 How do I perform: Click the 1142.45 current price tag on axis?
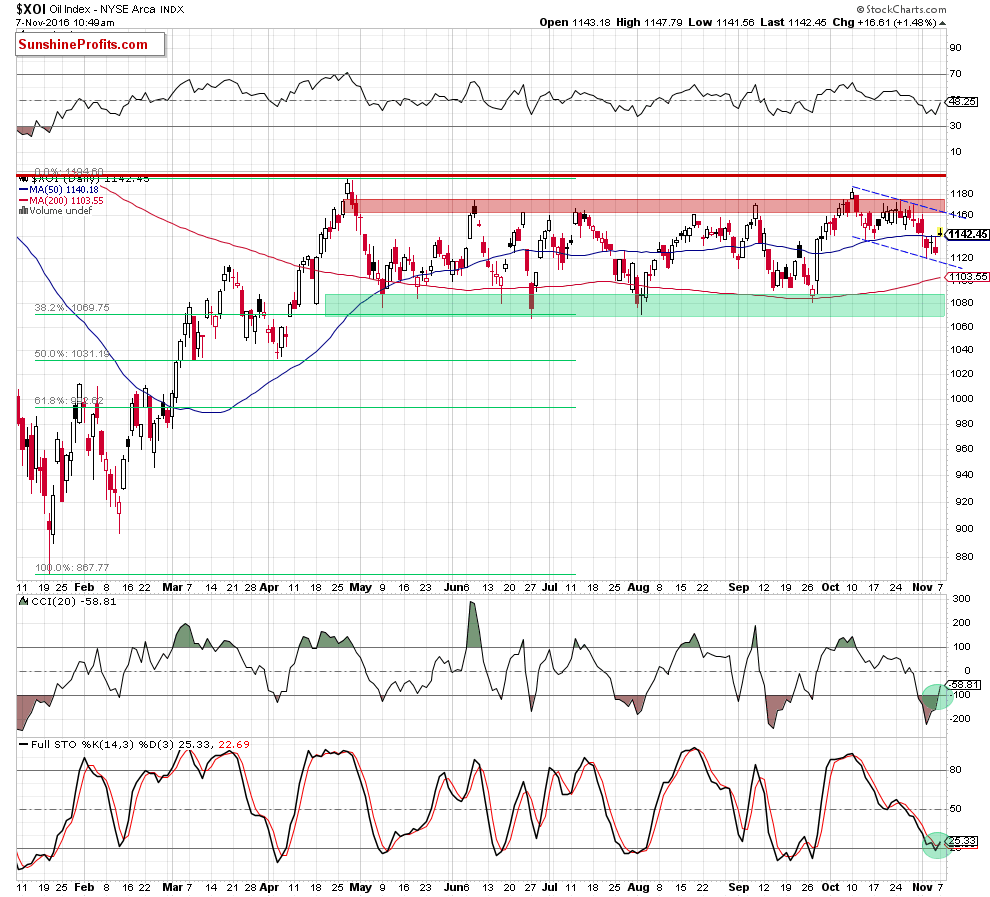[967, 234]
